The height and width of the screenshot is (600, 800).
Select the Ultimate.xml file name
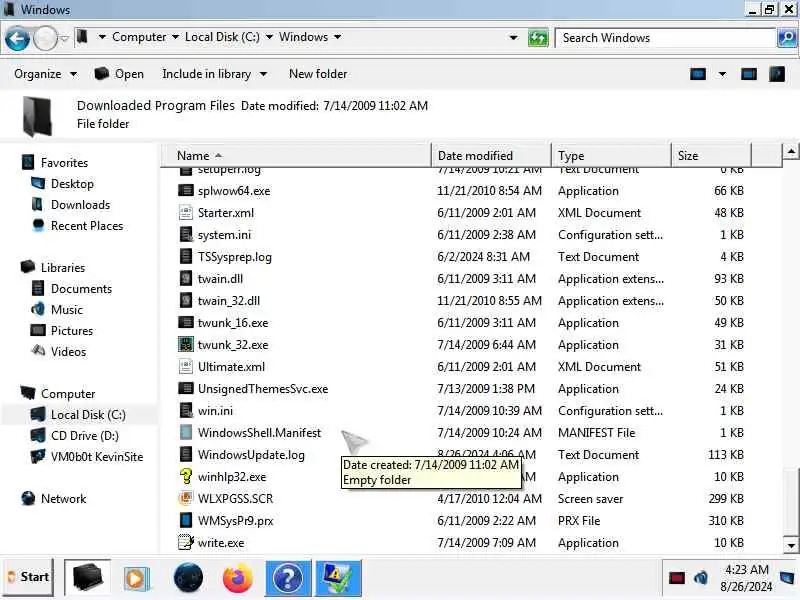(231, 367)
